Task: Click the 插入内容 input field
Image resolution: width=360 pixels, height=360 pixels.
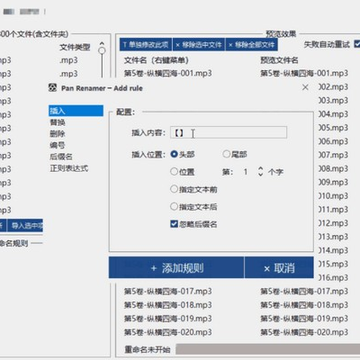Action: click(228, 133)
